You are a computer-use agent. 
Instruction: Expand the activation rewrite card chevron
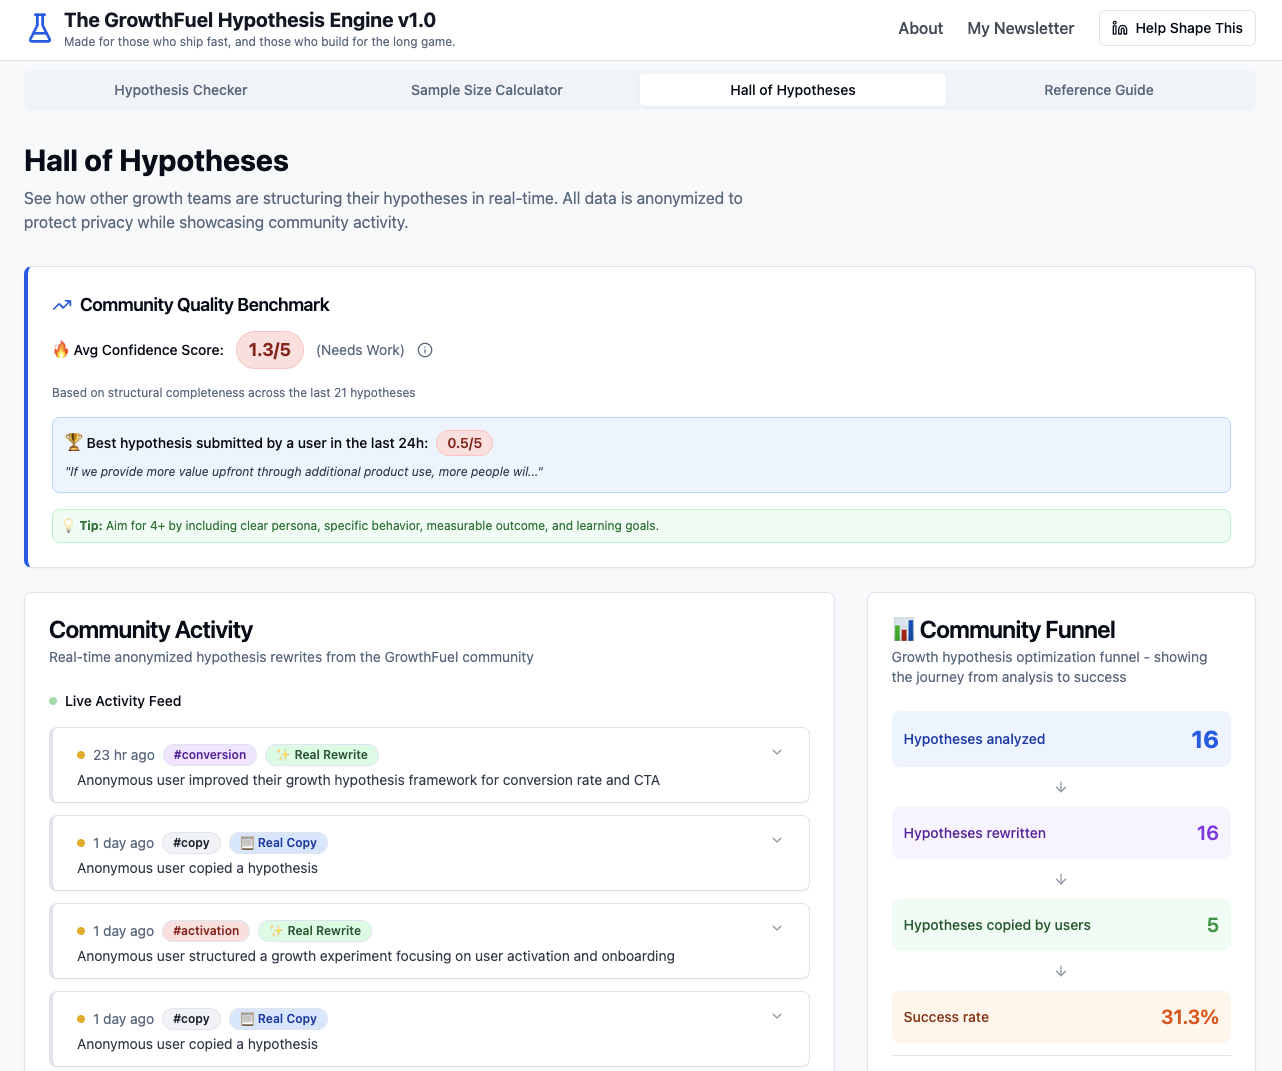(777, 928)
